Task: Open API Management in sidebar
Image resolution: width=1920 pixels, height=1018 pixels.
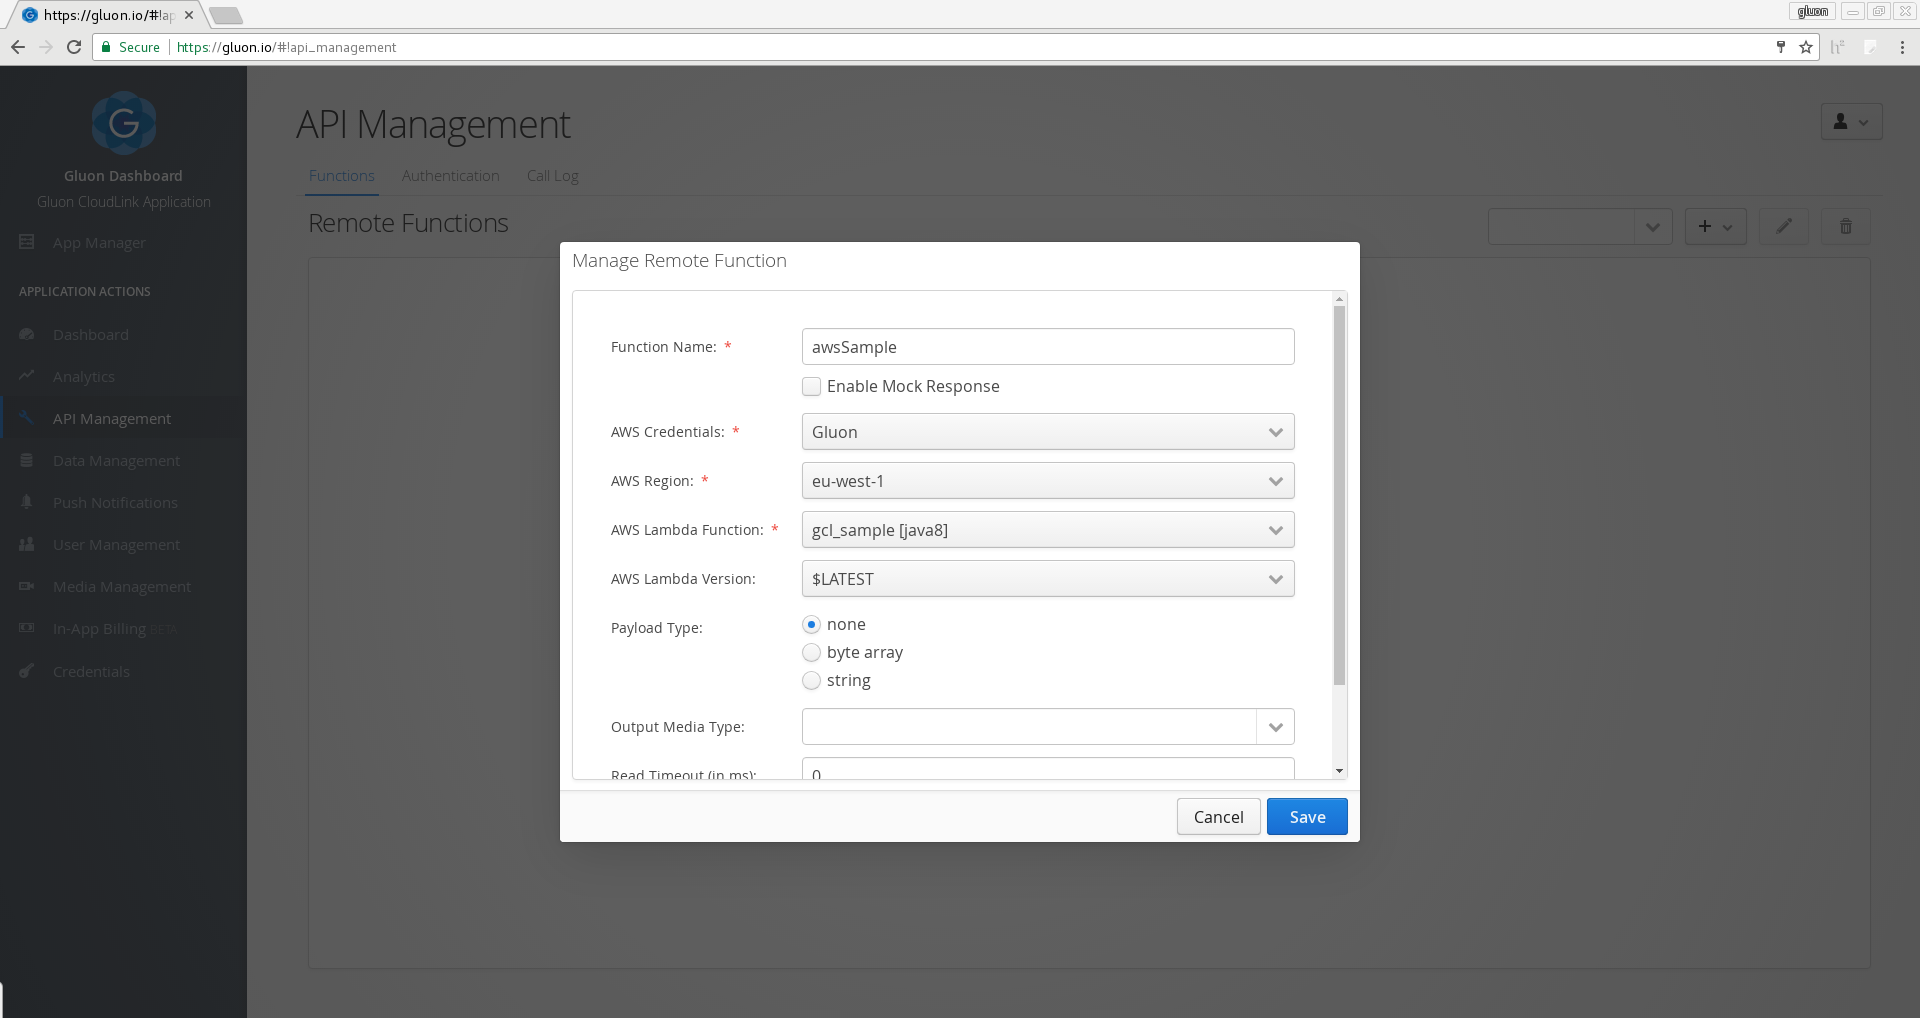Action: pyautogui.click(x=112, y=419)
